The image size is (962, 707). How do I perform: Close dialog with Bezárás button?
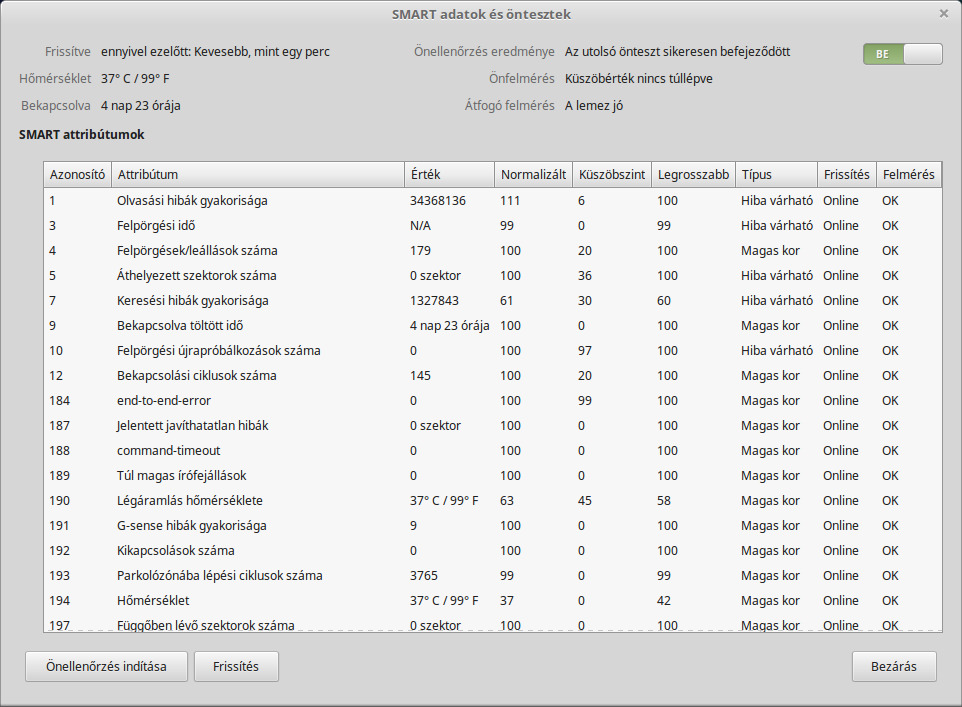[x=894, y=666]
